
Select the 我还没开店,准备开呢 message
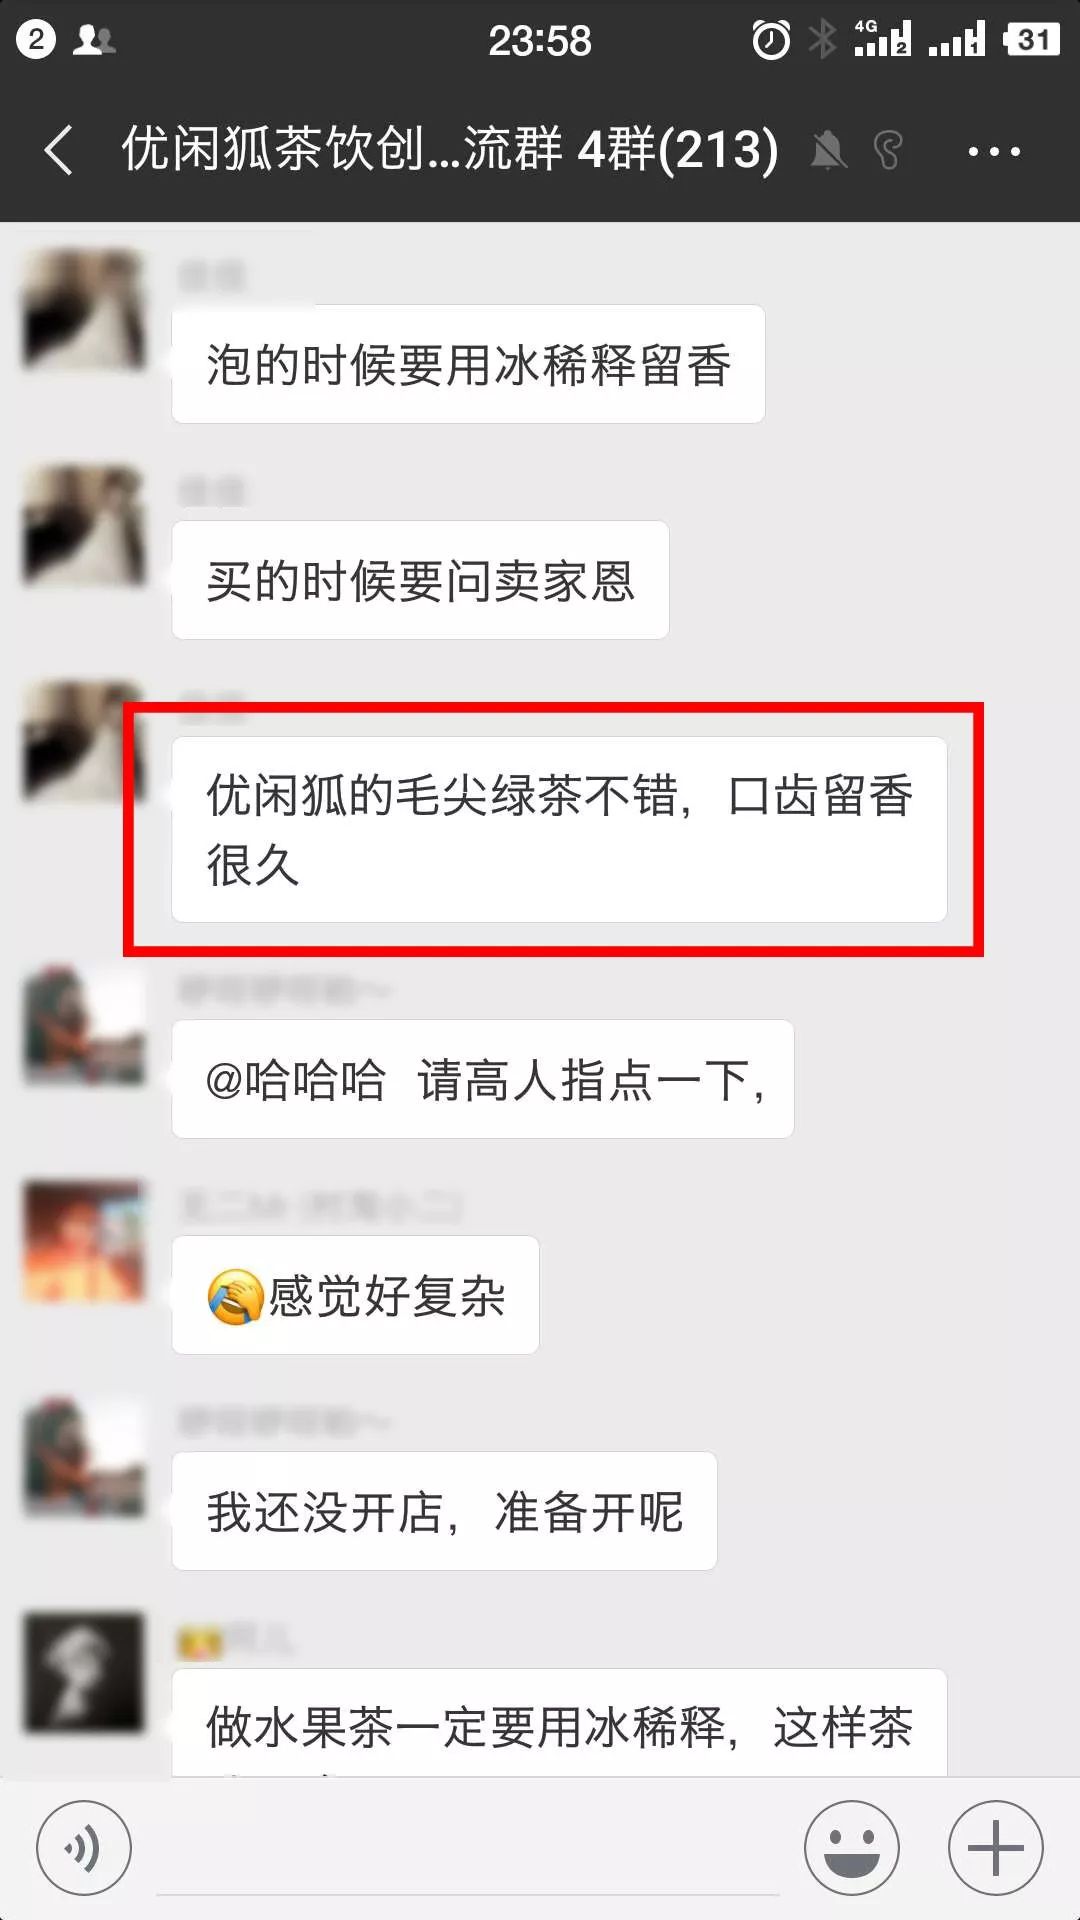click(444, 1511)
